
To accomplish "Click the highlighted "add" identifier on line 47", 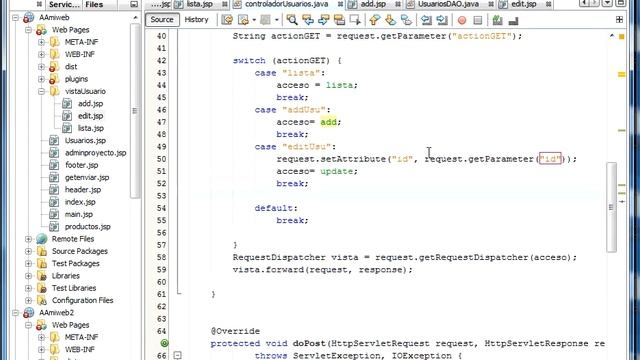I will (328, 122).
